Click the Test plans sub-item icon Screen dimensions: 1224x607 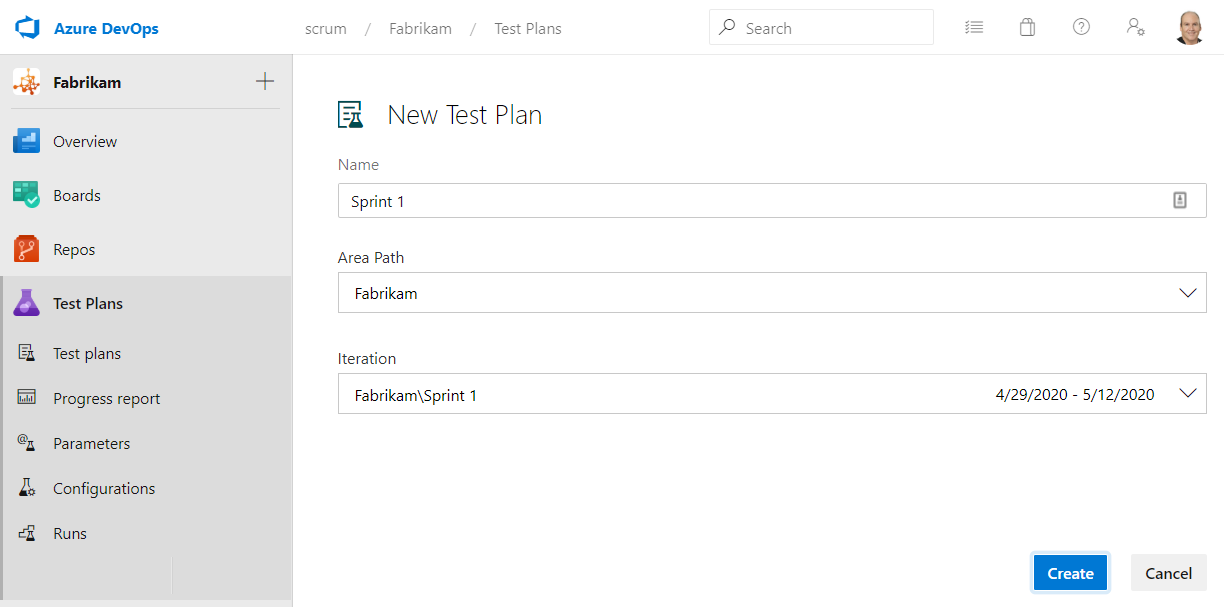coord(27,353)
